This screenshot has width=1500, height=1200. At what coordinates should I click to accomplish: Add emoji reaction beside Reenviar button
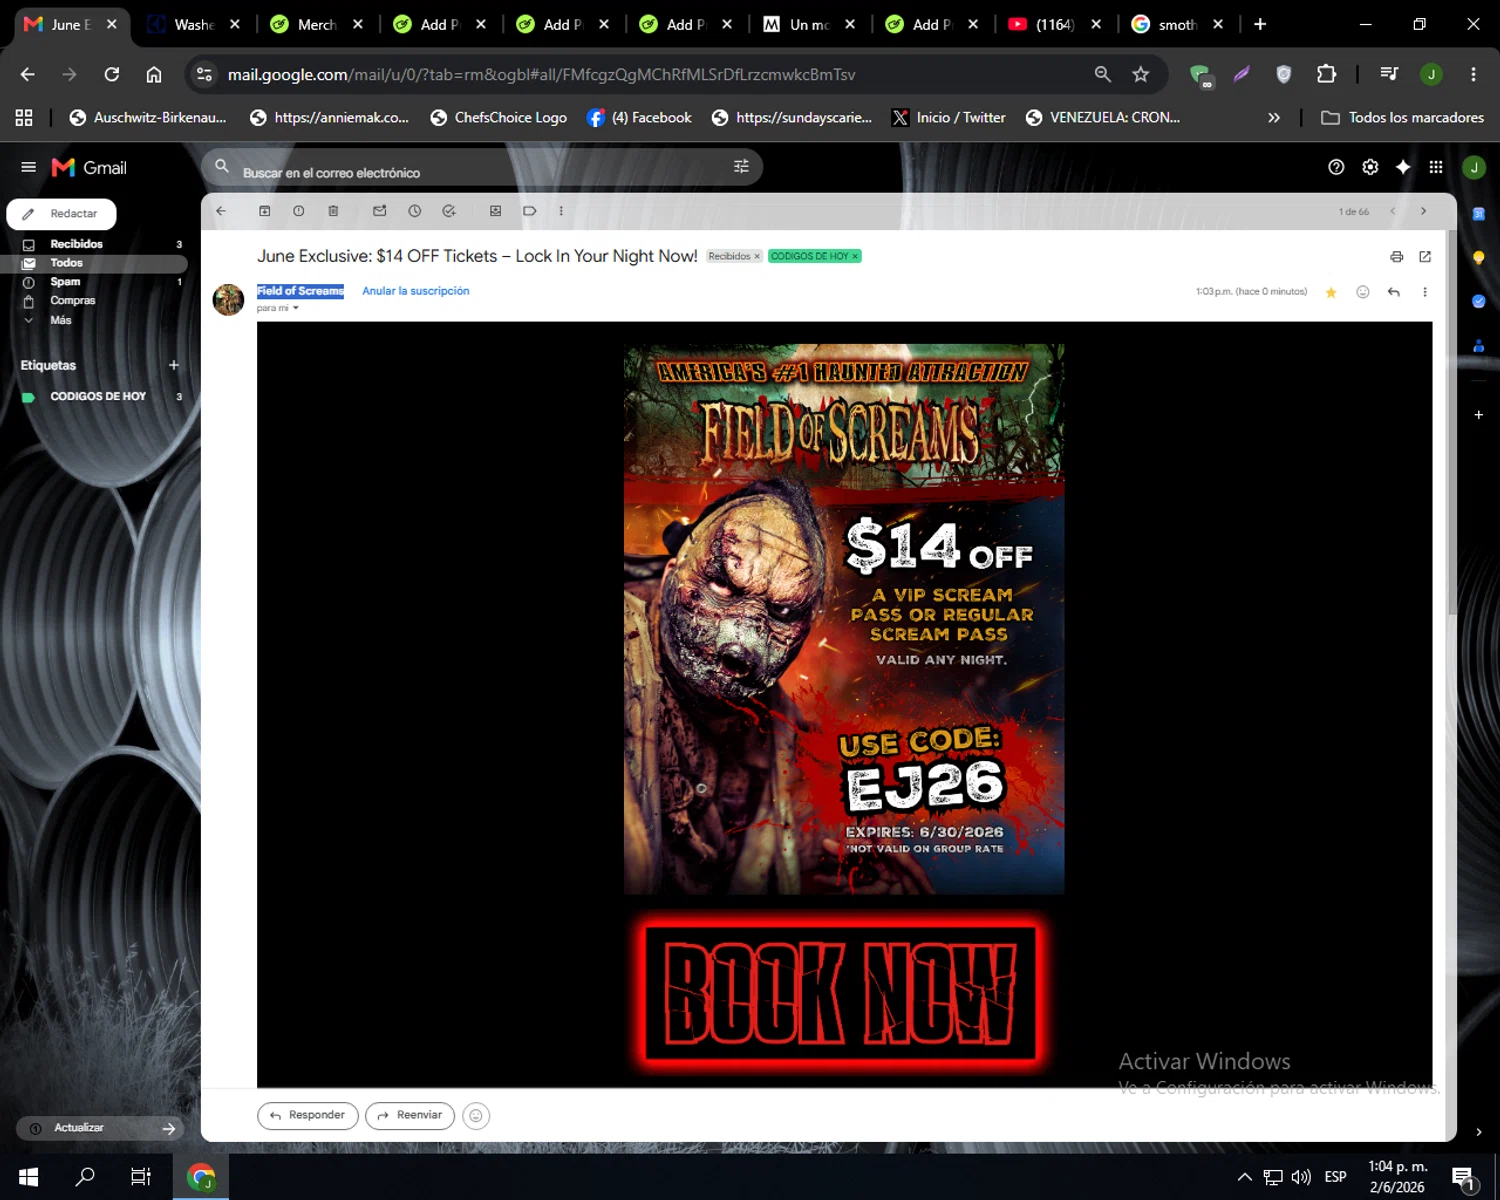click(476, 1116)
